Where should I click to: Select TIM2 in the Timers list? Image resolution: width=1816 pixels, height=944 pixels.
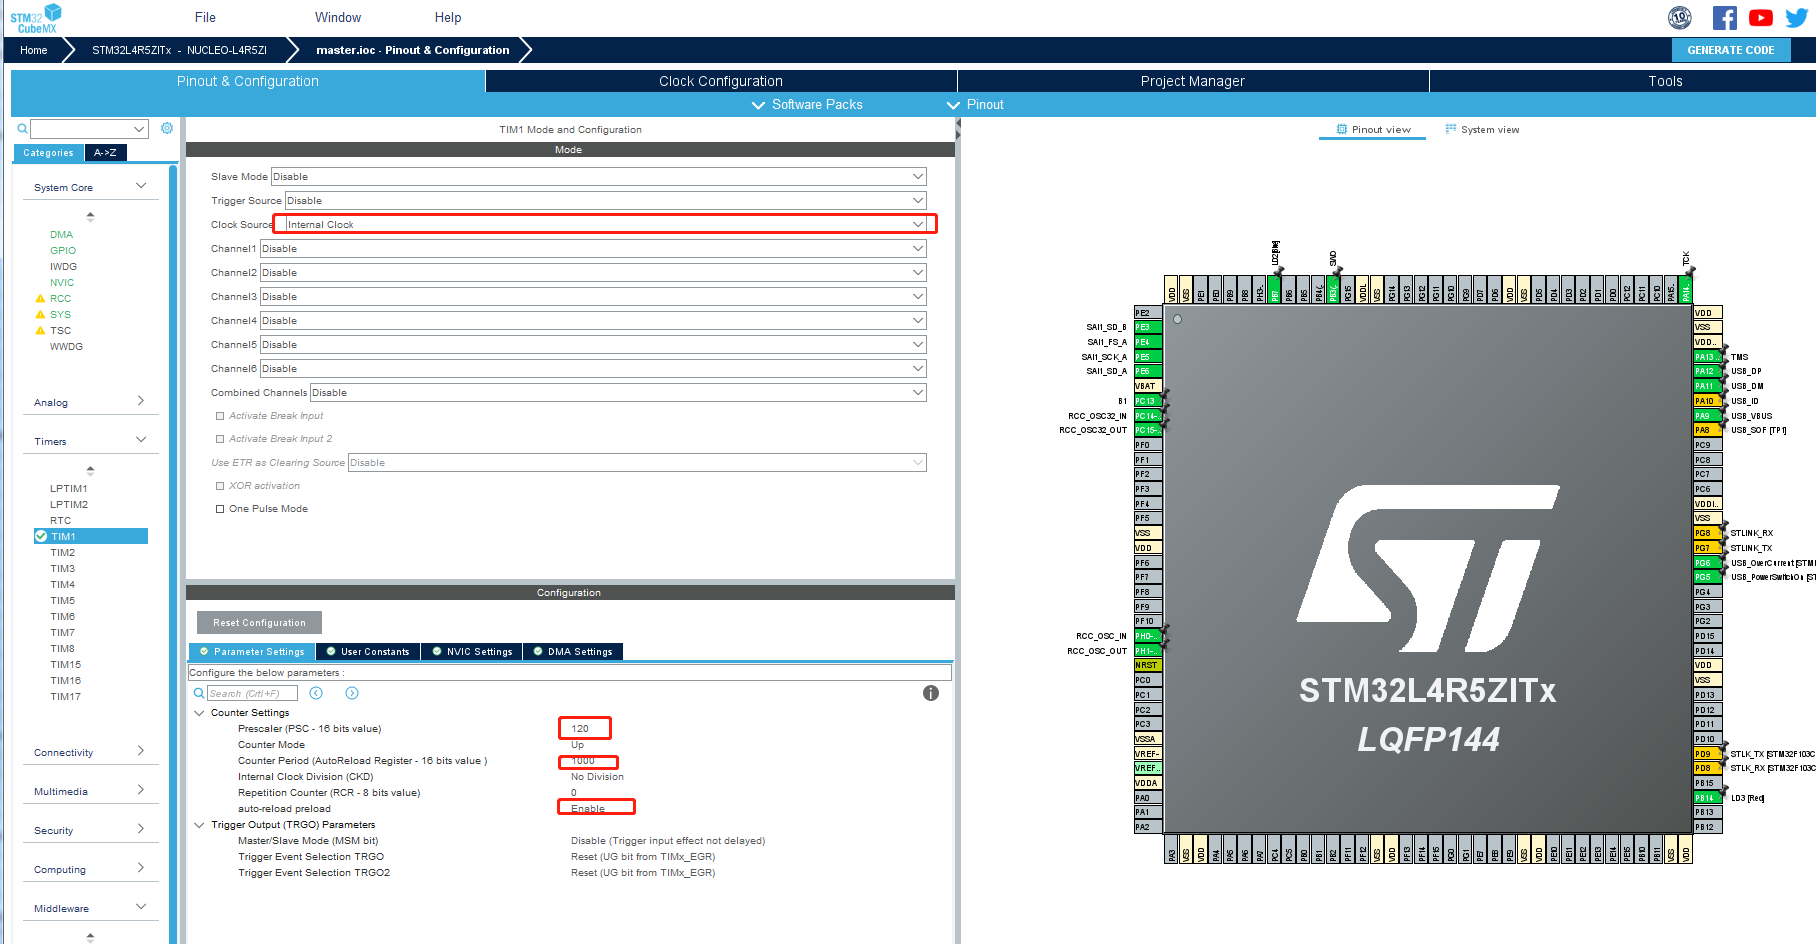62,552
